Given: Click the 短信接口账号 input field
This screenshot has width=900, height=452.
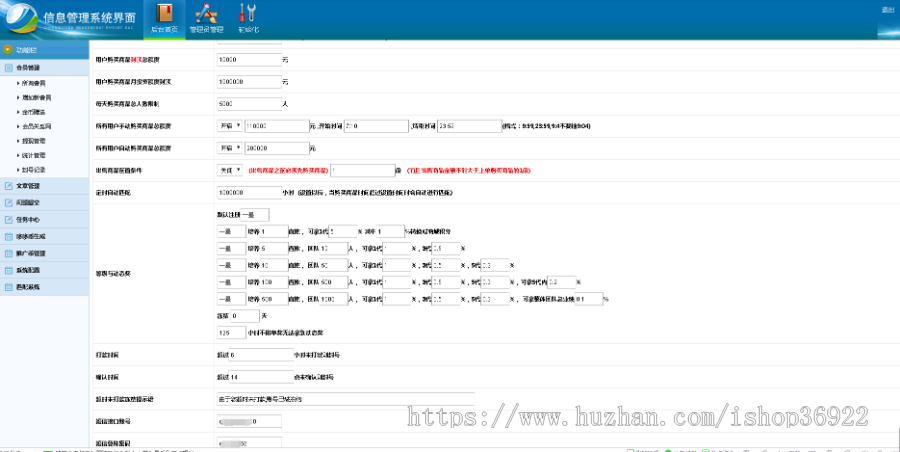Looking at the screenshot, I should (249, 422).
